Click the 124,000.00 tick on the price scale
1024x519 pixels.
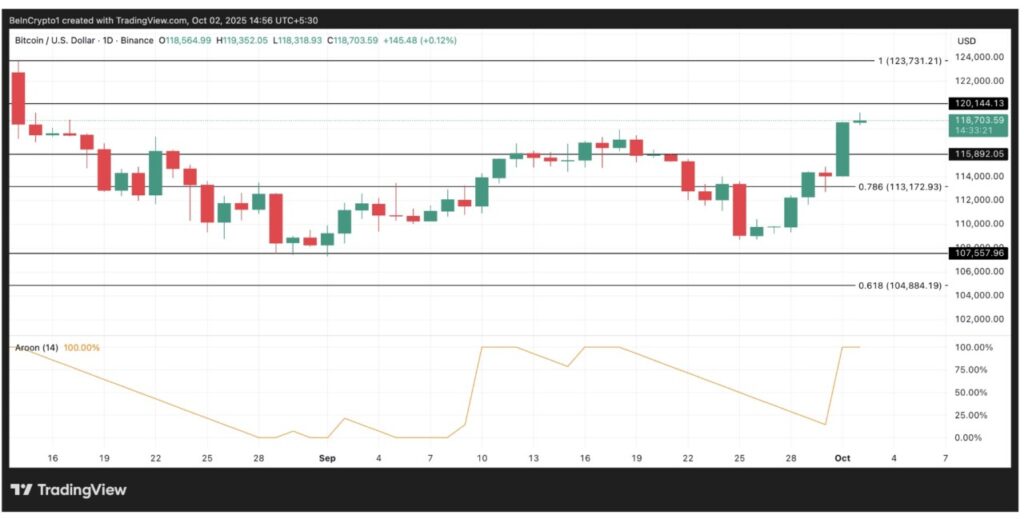point(978,57)
